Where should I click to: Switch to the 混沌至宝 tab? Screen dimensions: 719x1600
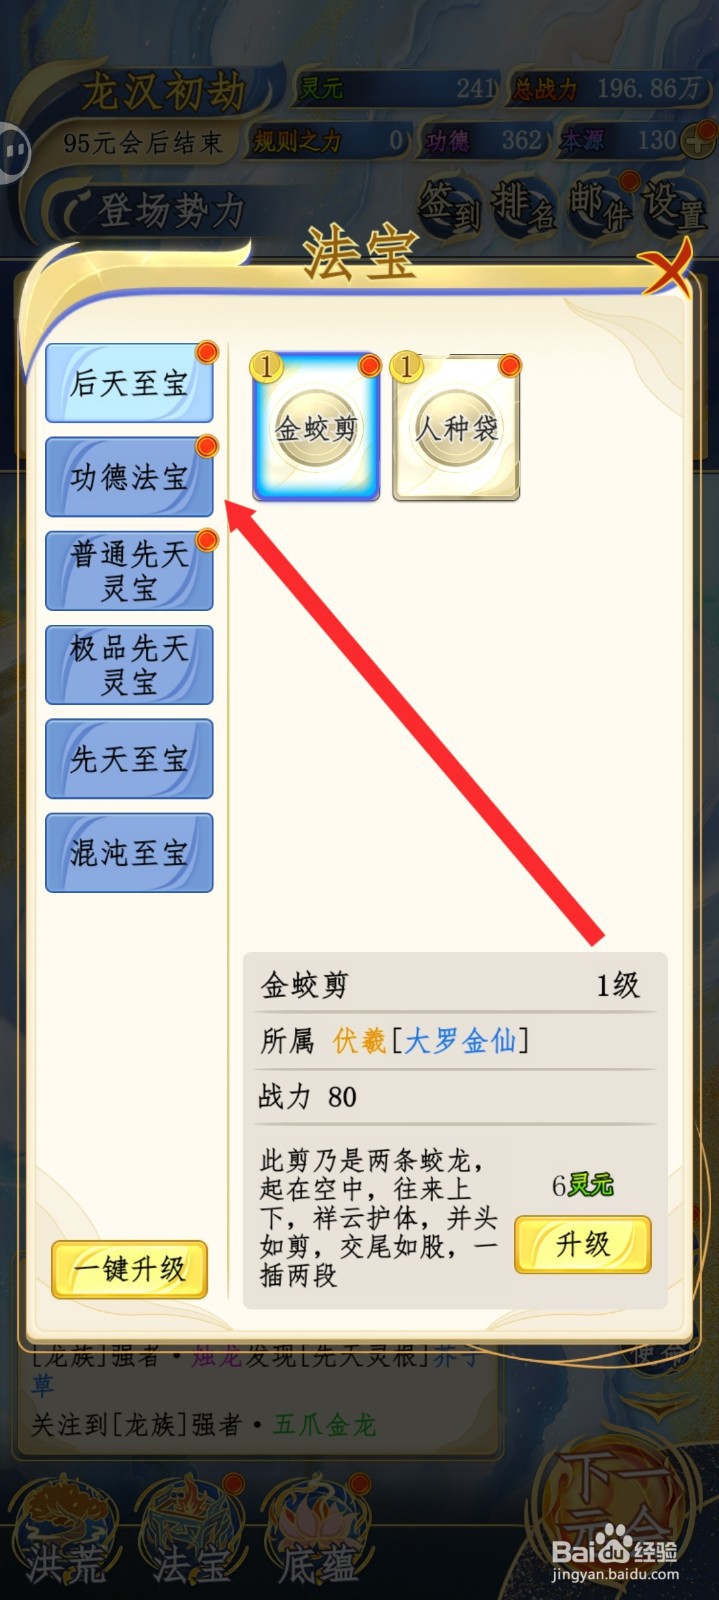(129, 853)
